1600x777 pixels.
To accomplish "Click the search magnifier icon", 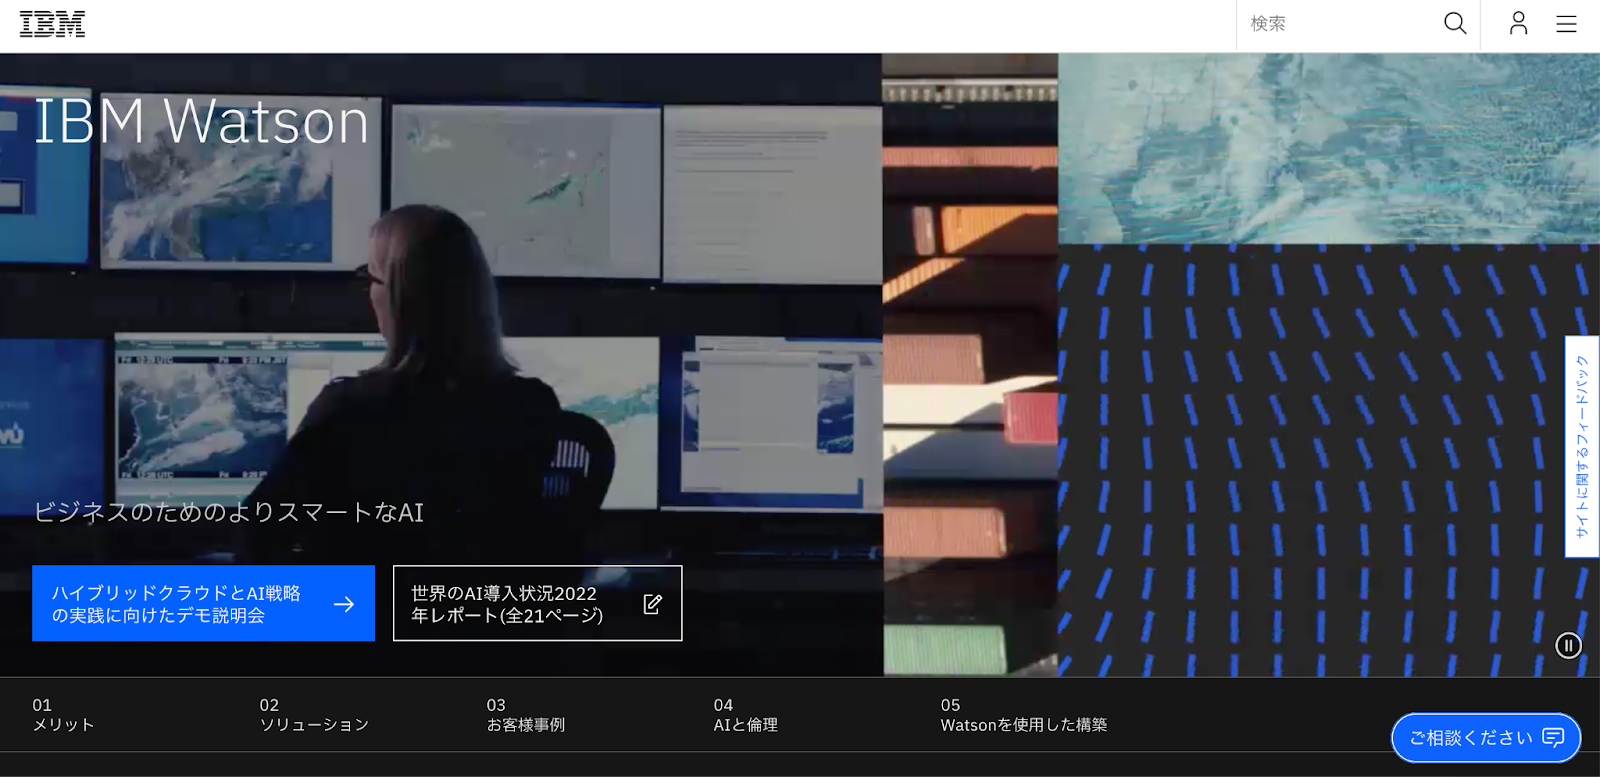I will [x=1455, y=23].
